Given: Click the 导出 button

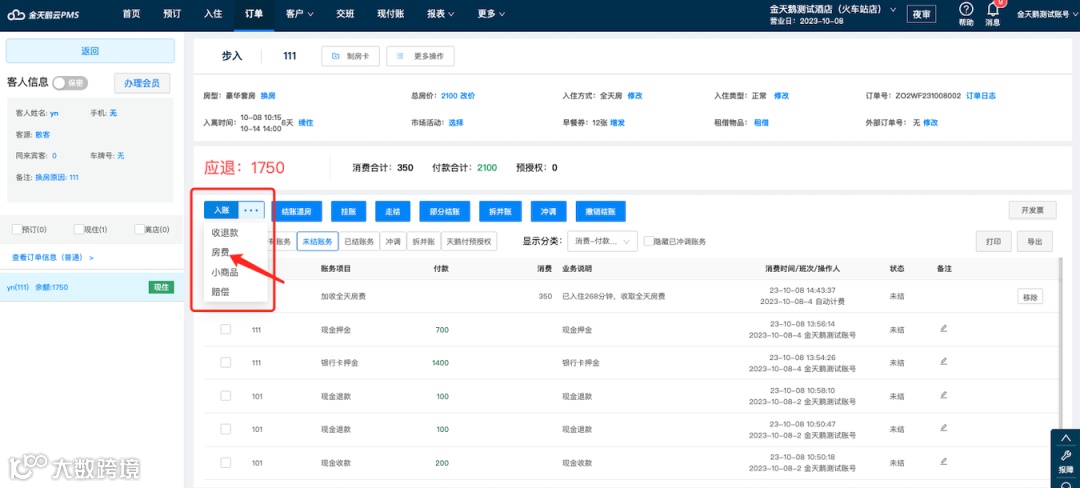Looking at the screenshot, I should (1035, 242).
